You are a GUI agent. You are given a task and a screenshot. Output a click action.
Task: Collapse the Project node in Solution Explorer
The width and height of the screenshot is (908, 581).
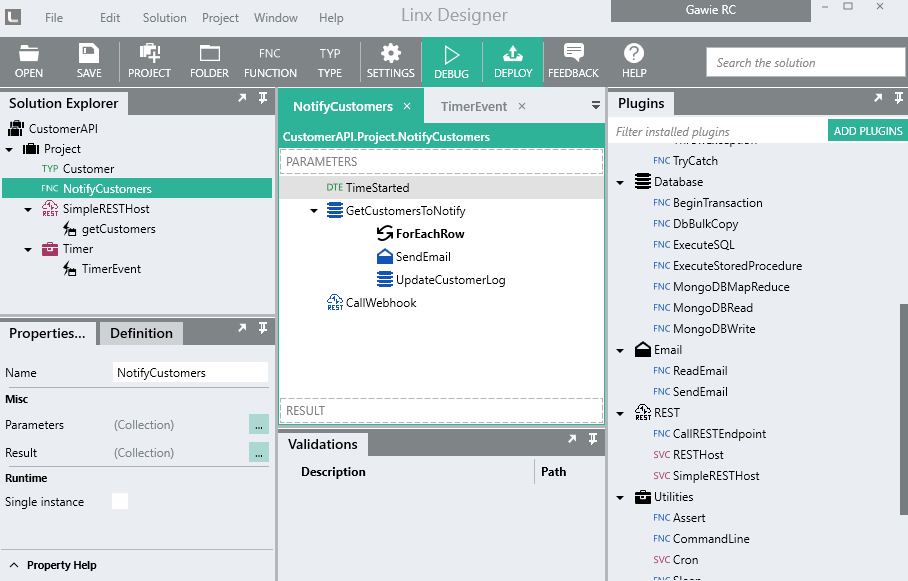pyautogui.click(x=9, y=149)
